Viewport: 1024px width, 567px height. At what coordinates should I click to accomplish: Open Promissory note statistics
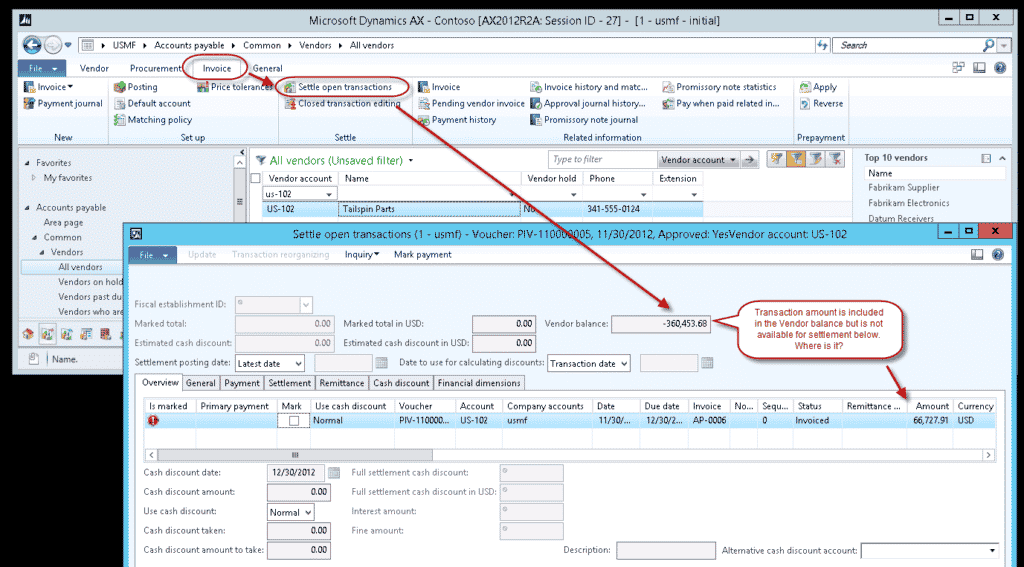tap(719, 87)
